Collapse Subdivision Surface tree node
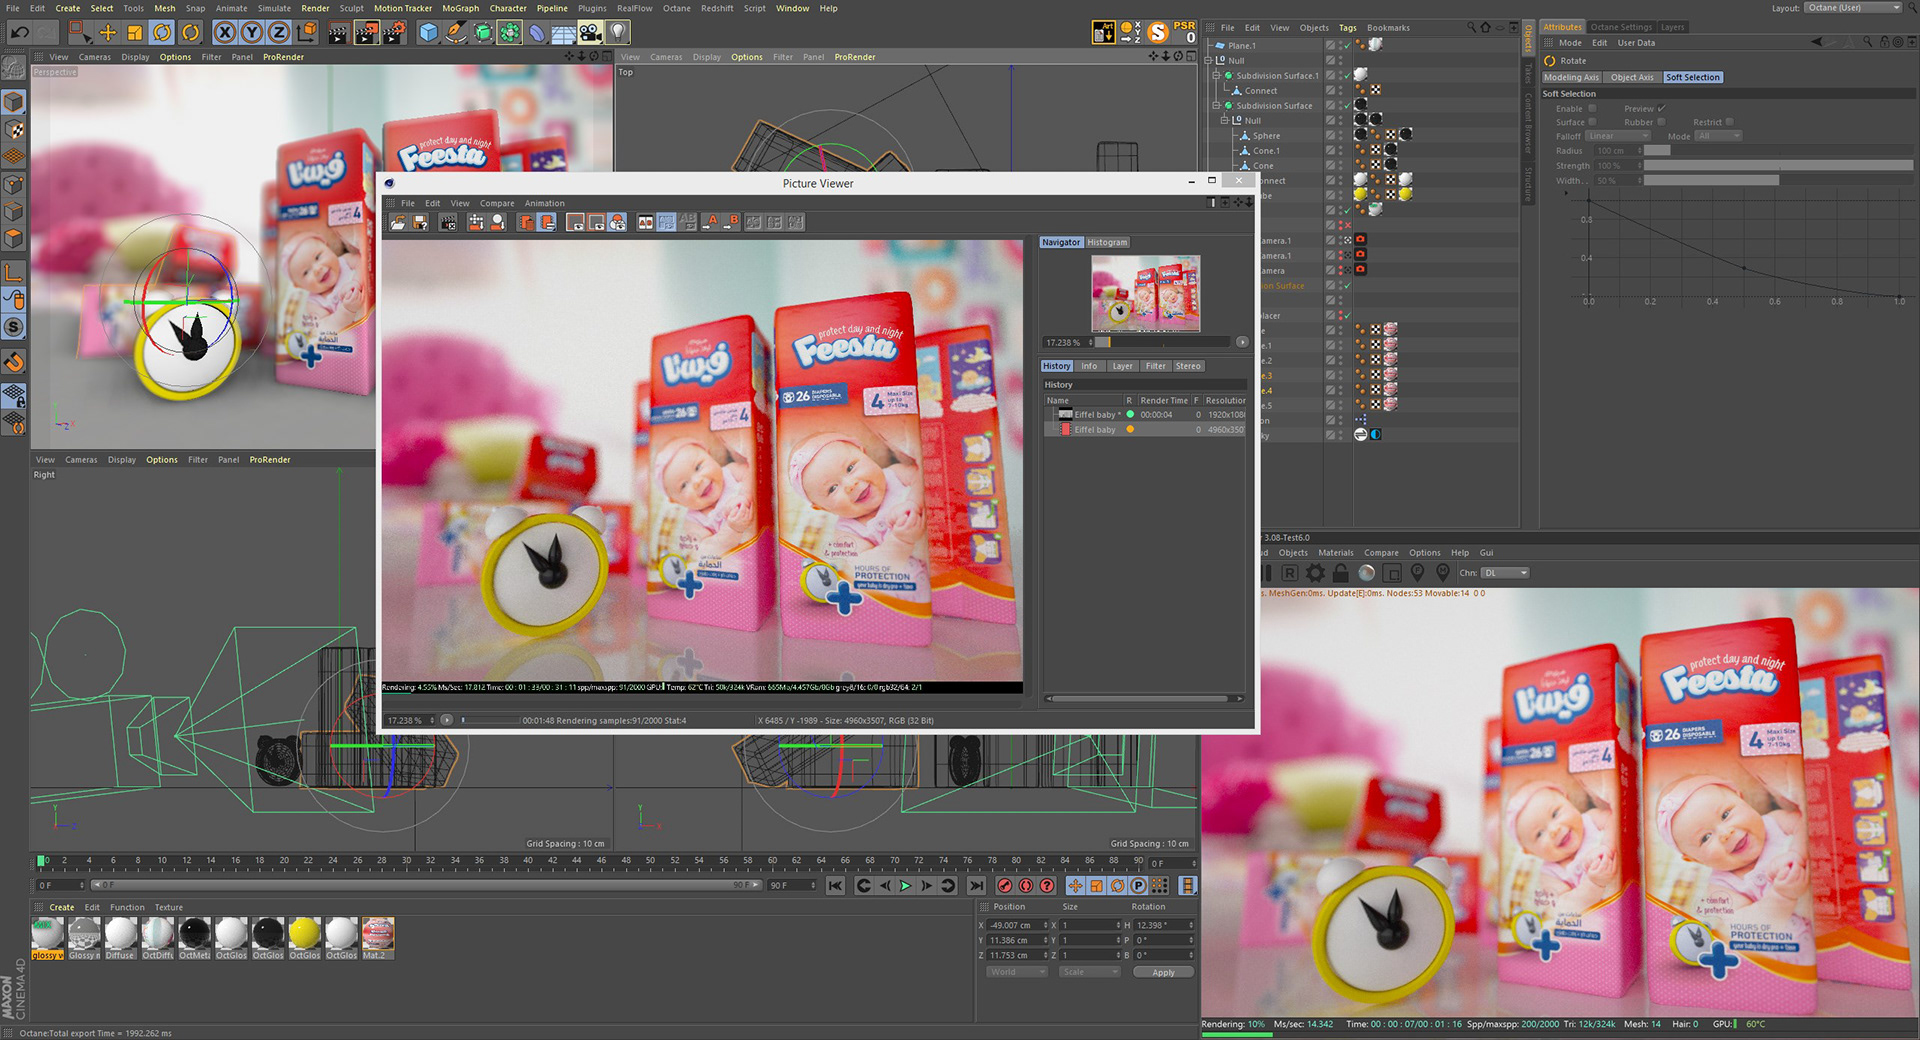The width and height of the screenshot is (1920, 1040). [x=1217, y=105]
